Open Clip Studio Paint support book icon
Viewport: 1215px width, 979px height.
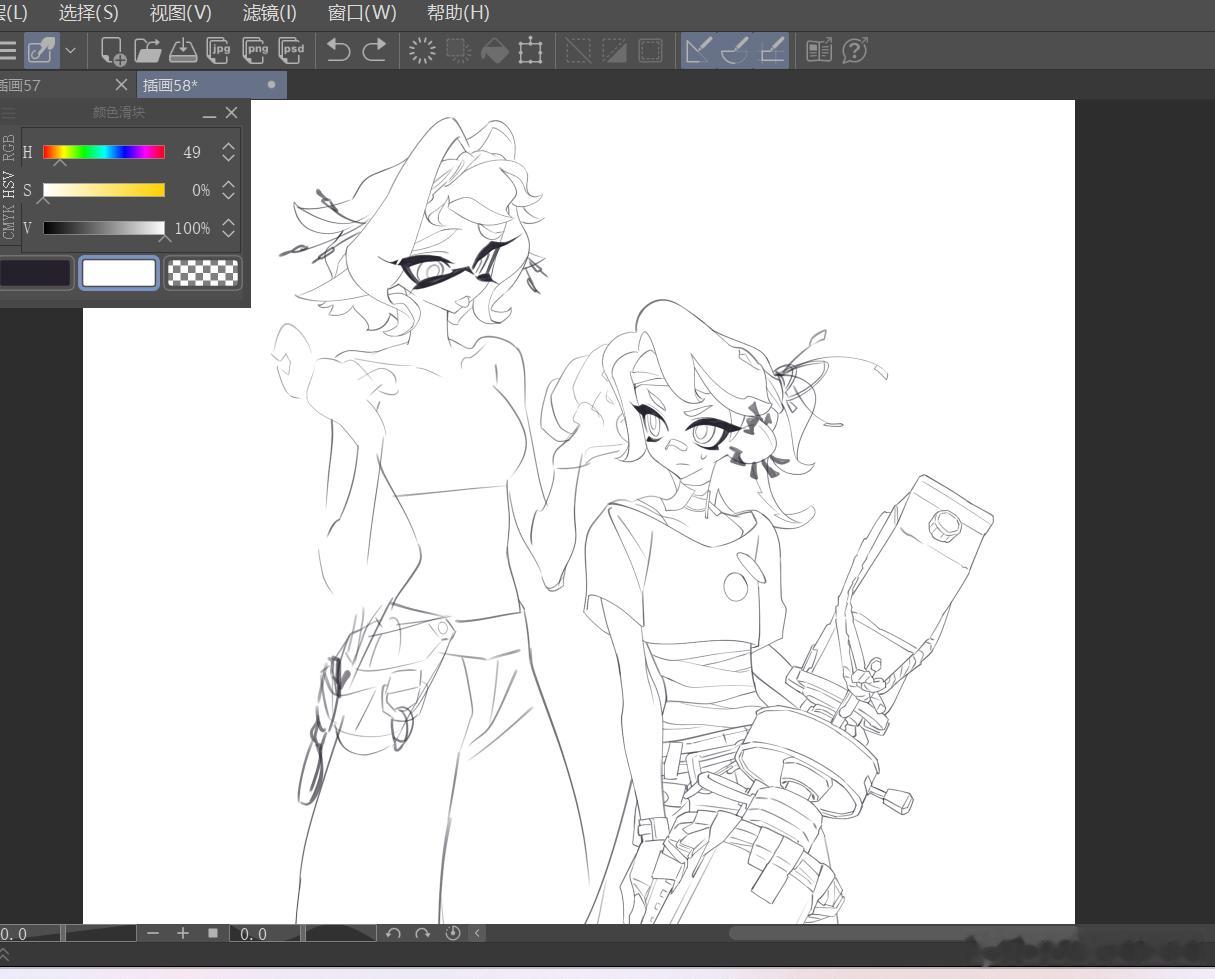point(819,50)
